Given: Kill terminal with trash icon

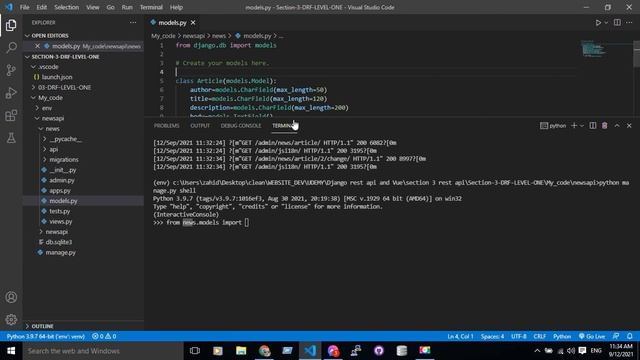Looking at the screenshot, I should click(604, 126).
